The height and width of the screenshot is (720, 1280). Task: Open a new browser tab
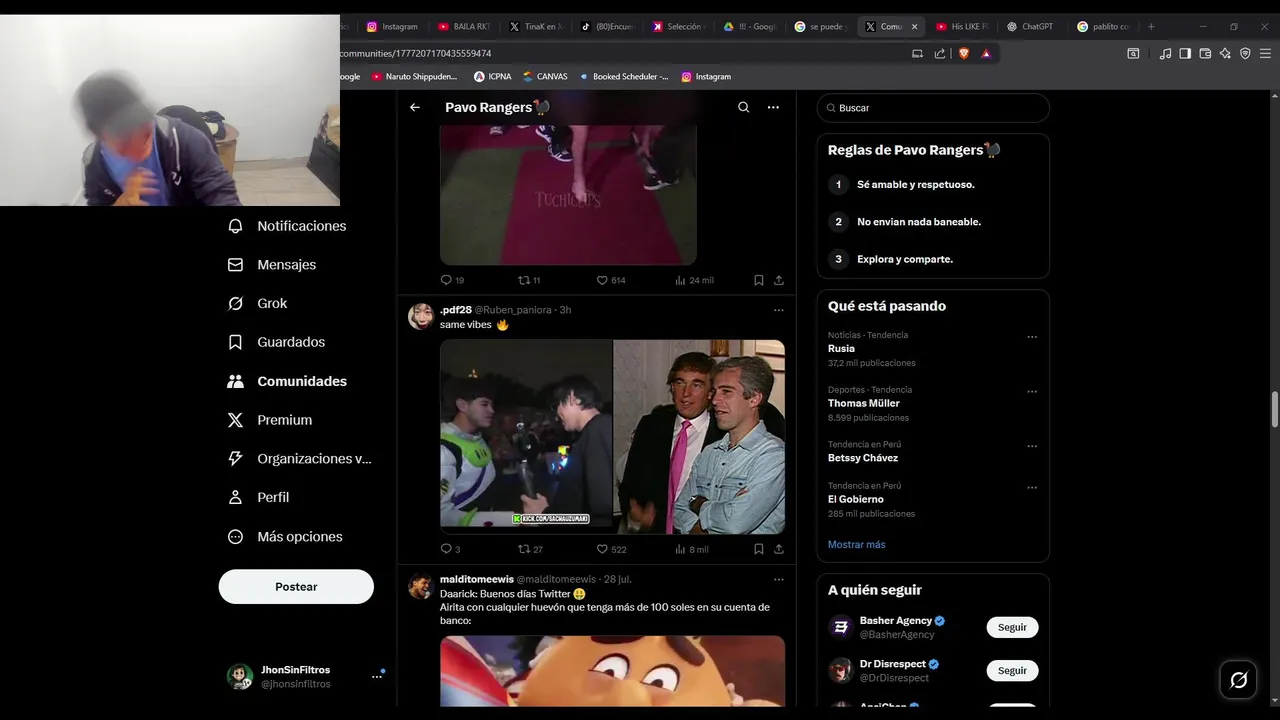pyautogui.click(x=1151, y=27)
